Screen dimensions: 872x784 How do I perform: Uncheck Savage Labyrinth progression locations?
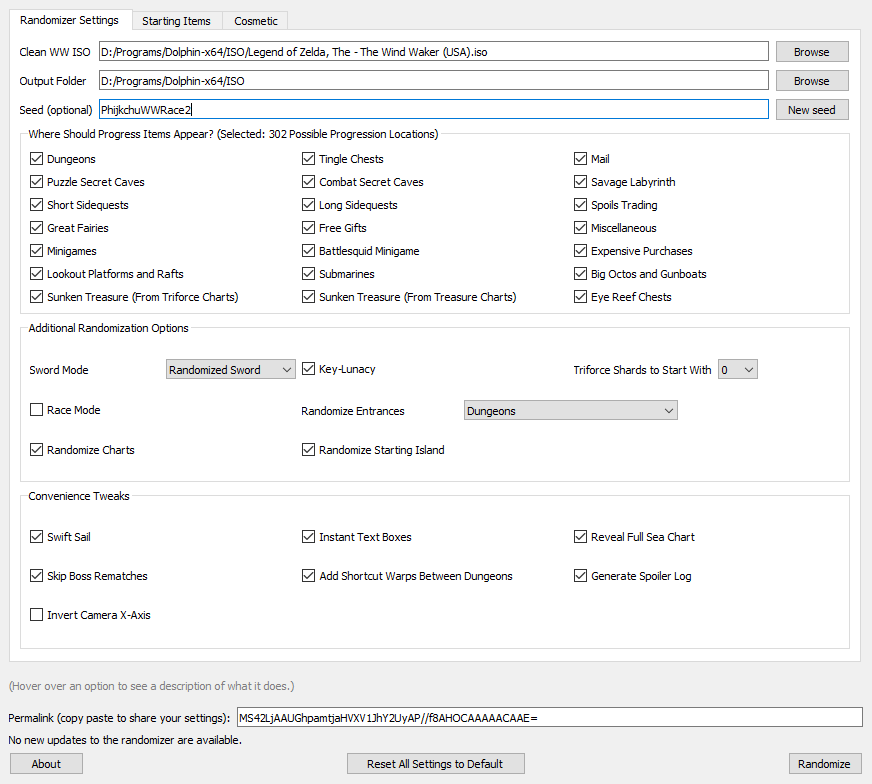[x=580, y=182]
